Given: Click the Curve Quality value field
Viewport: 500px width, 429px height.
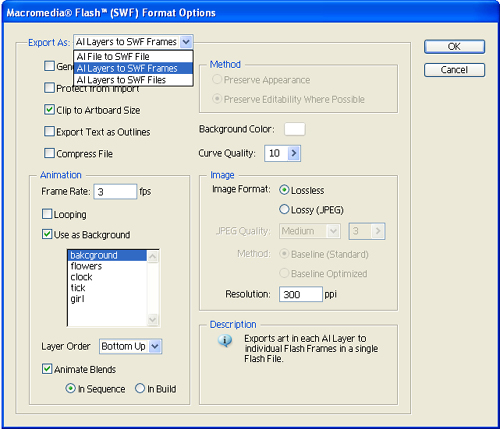Looking at the screenshot, I should (x=276, y=153).
